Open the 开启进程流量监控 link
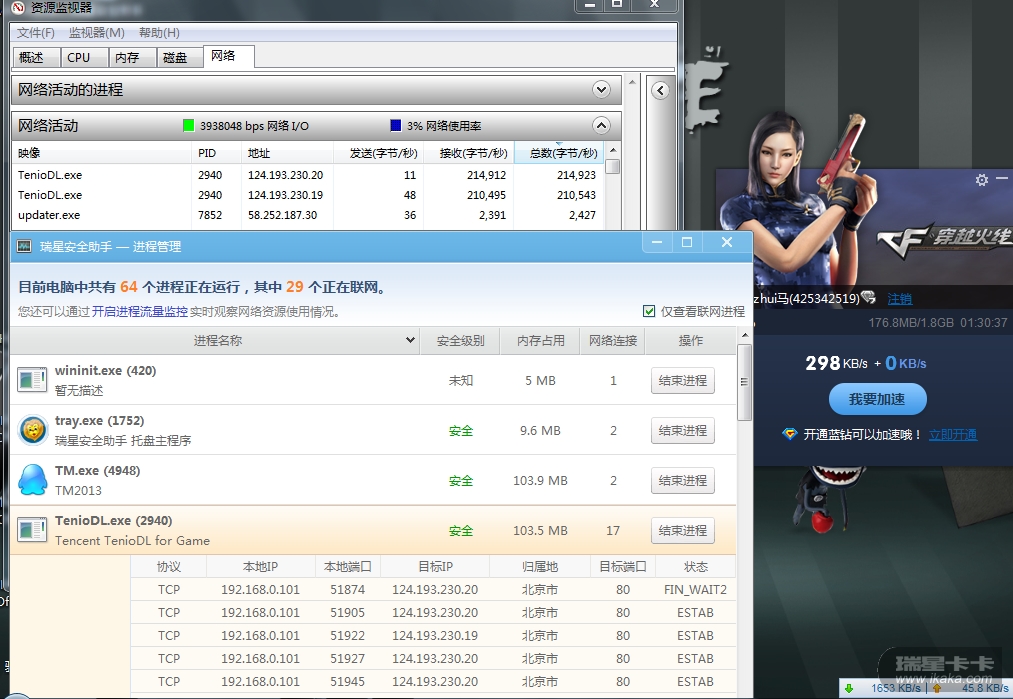This screenshot has height=699, width=1013. click(x=140, y=312)
